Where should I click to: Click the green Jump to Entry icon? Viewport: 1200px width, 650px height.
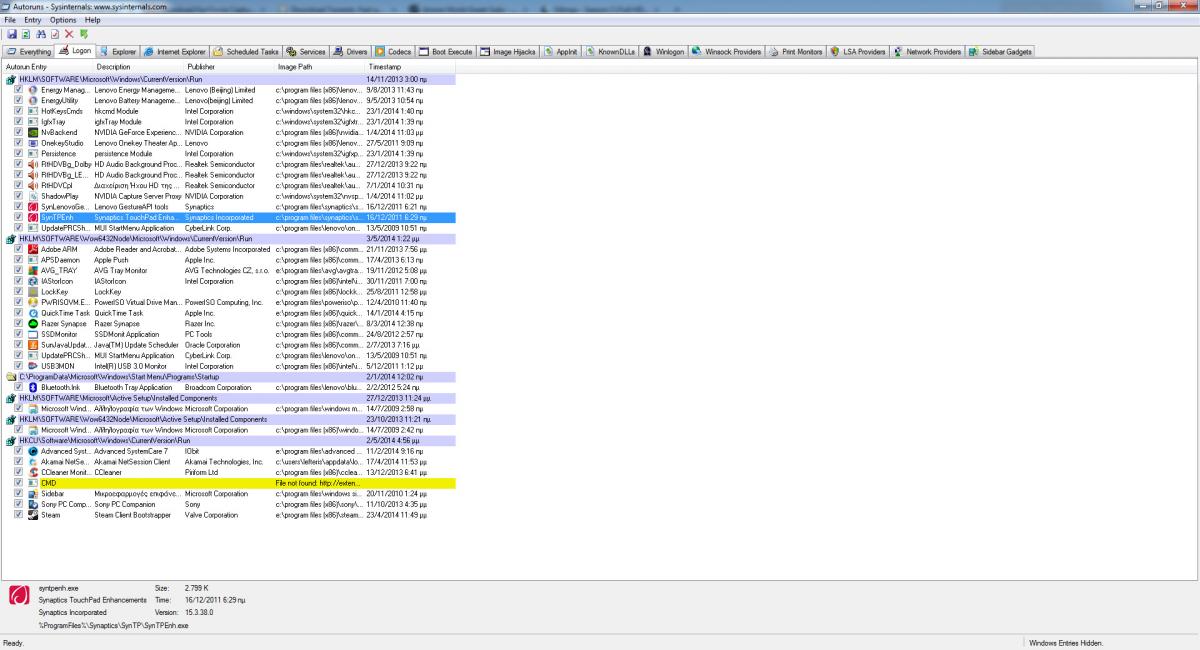[84, 34]
